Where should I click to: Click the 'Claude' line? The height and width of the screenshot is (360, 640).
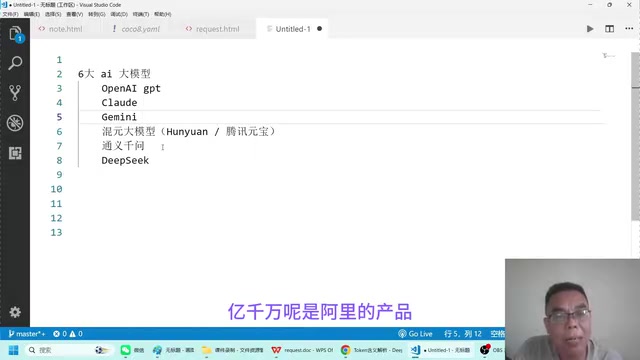(x=119, y=103)
